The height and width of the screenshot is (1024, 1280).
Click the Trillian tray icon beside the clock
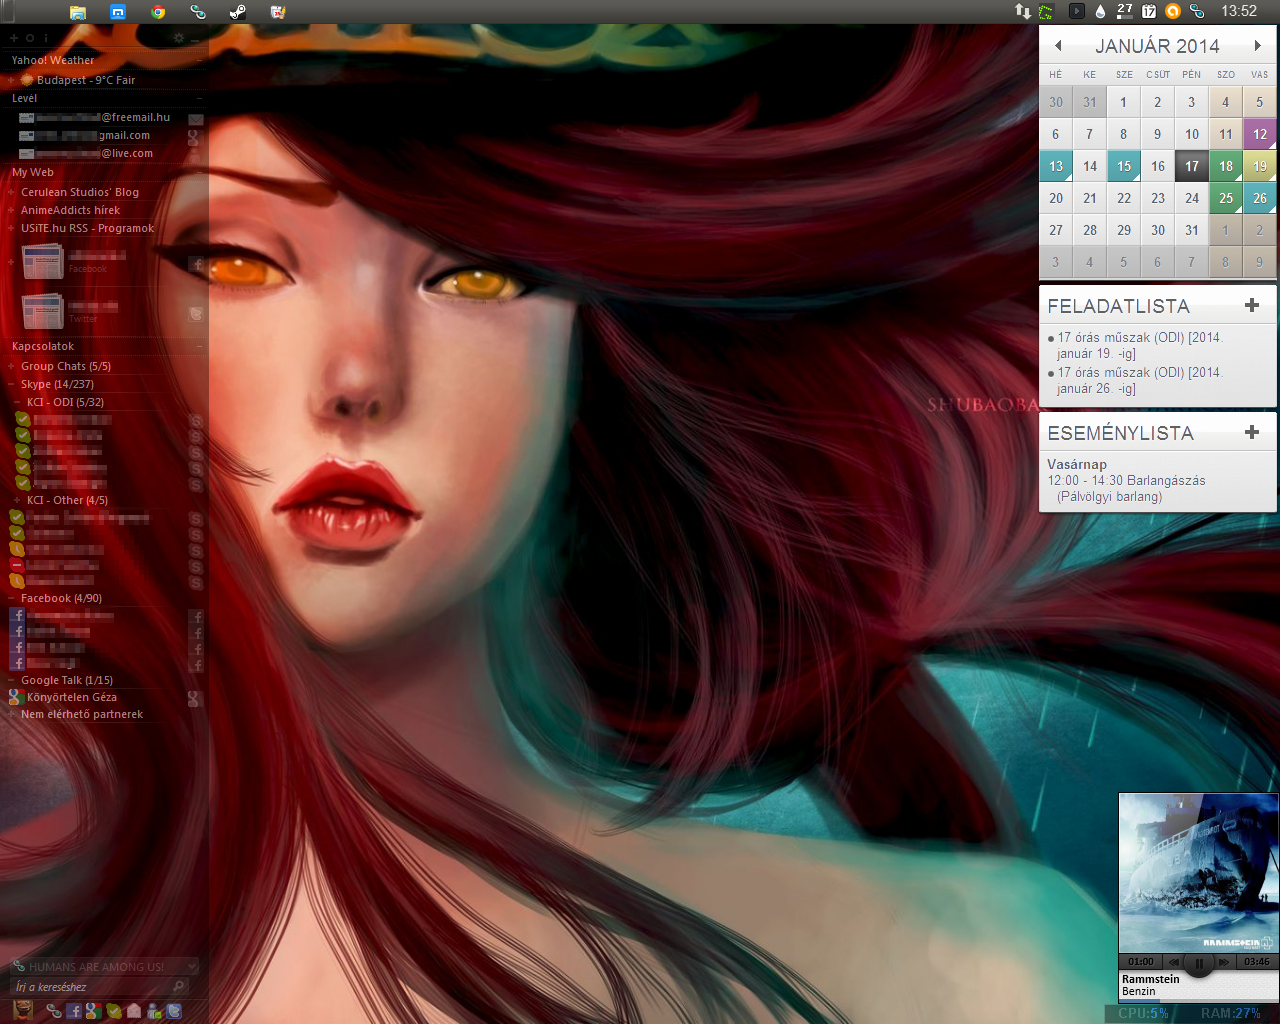[x=1197, y=11]
